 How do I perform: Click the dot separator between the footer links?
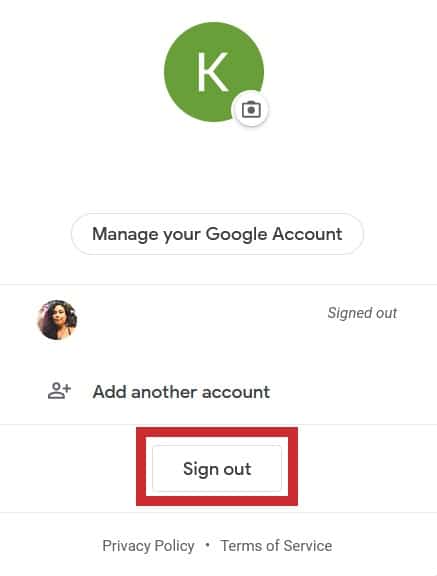coord(207,544)
